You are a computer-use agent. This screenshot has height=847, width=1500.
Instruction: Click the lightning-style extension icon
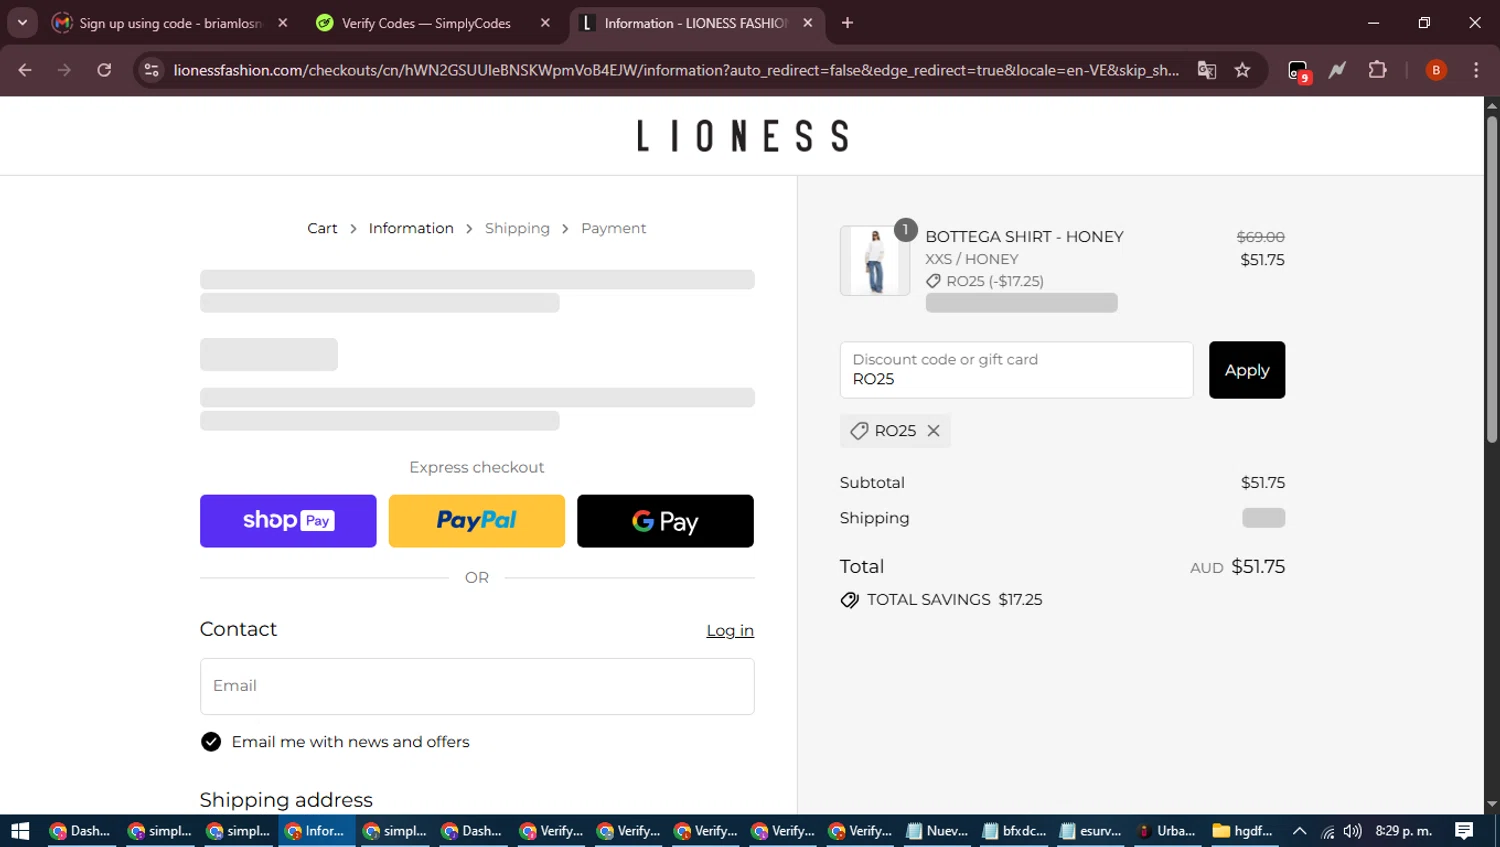pos(1337,70)
